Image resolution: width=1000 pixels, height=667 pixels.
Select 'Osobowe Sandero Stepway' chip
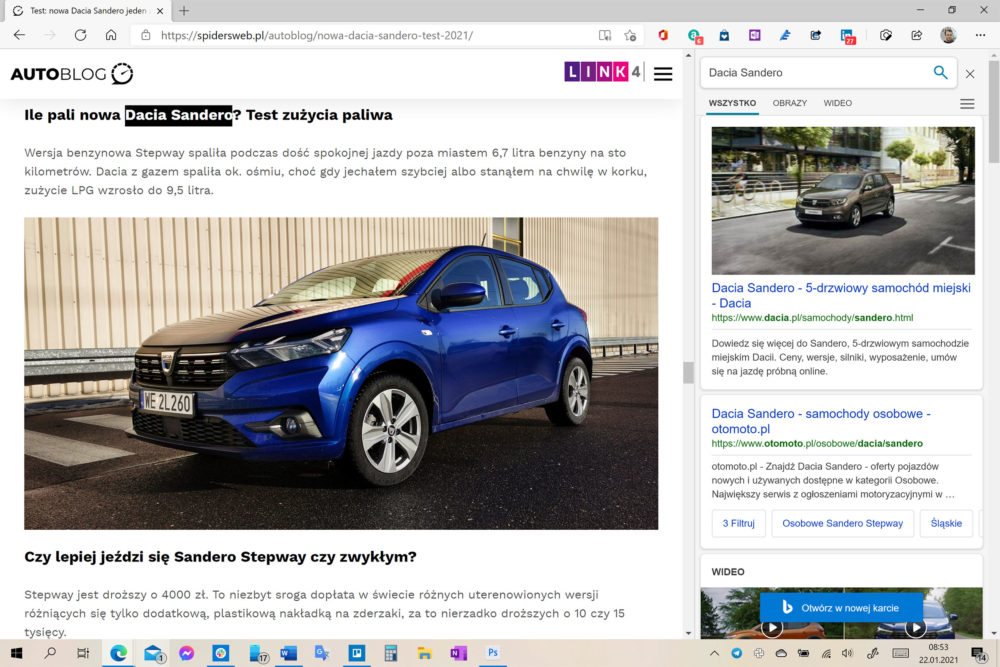pyautogui.click(x=842, y=523)
